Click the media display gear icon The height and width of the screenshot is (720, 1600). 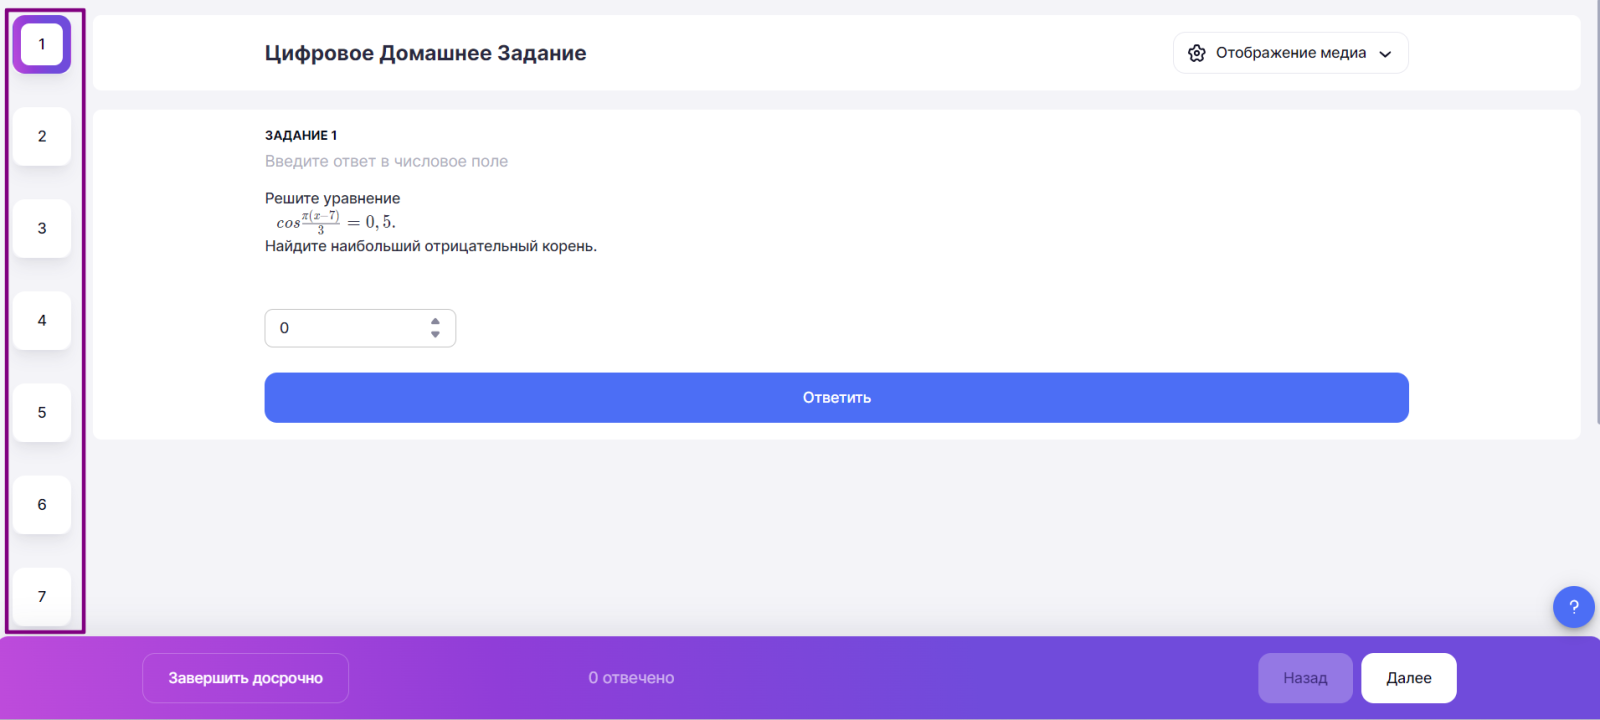point(1196,53)
